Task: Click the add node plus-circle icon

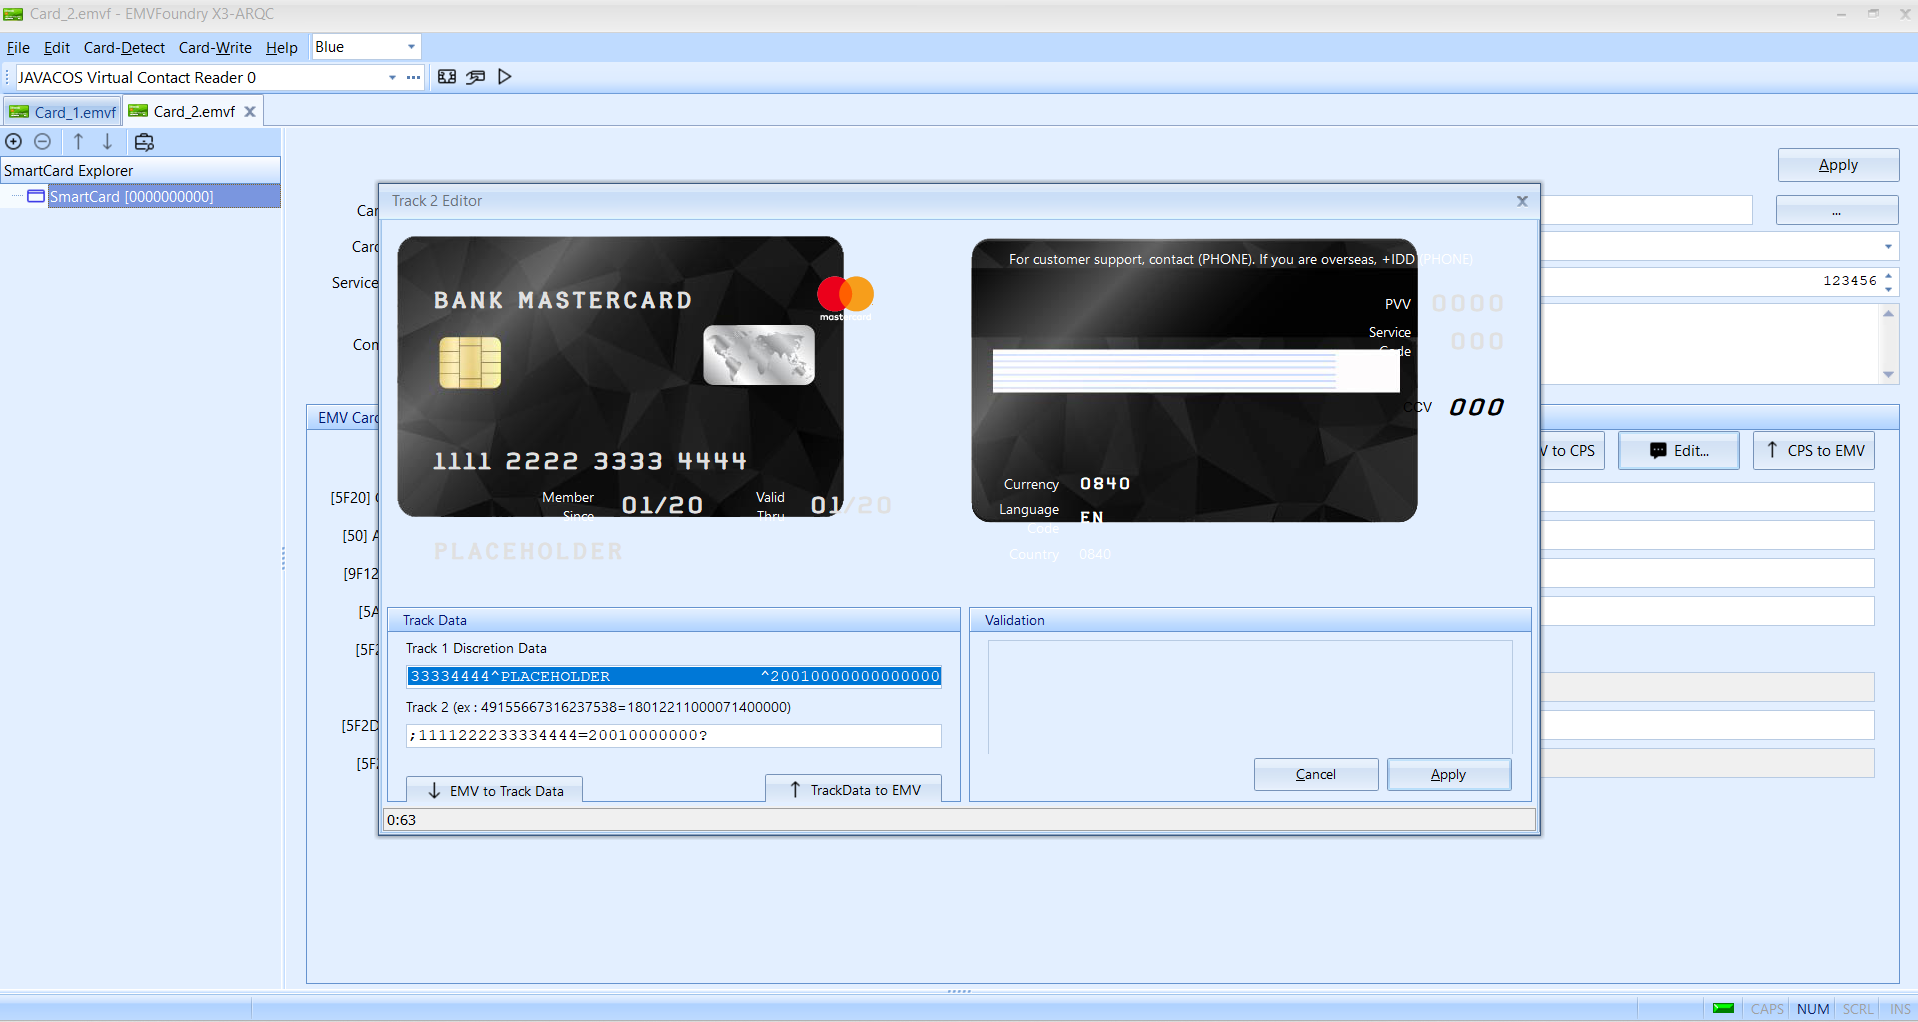Action: 14,142
